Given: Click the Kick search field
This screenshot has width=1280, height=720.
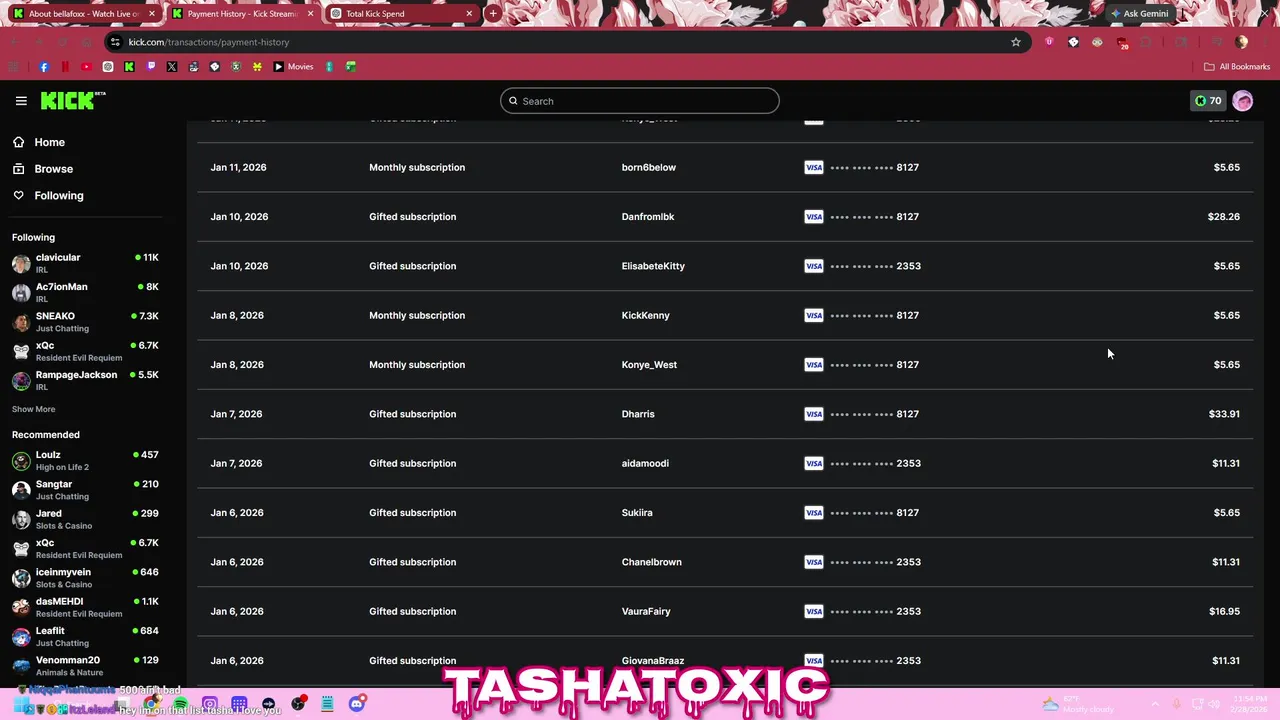Looking at the screenshot, I should (640, 101).
